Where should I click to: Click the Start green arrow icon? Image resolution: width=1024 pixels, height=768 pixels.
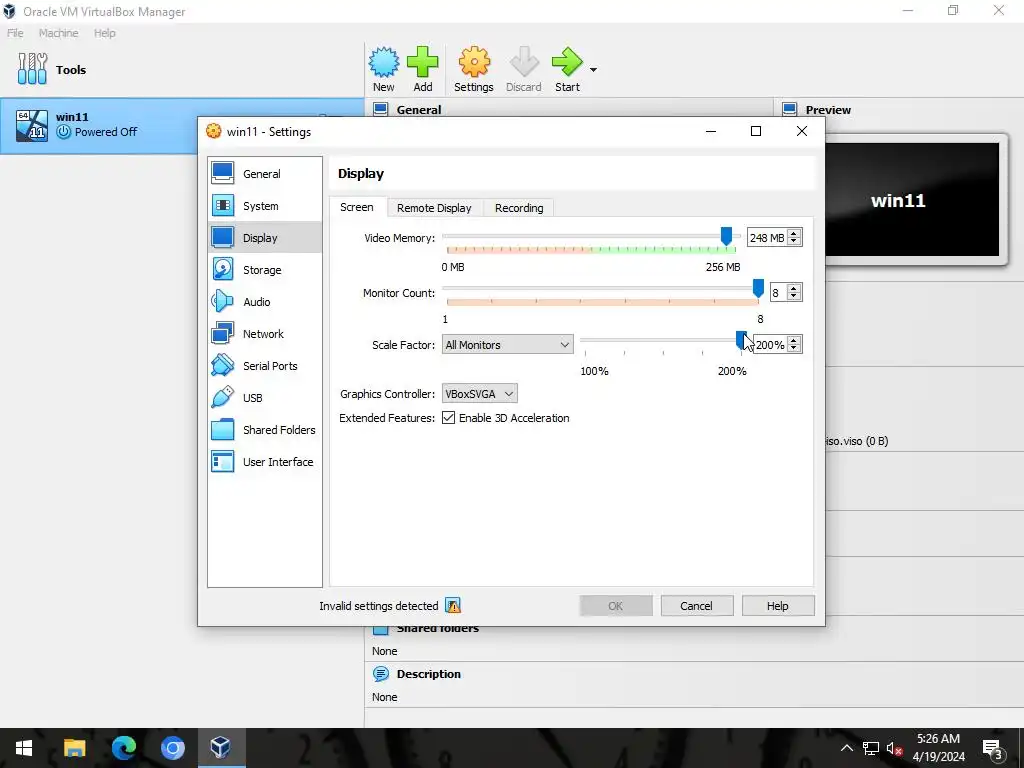click(567, 62)
